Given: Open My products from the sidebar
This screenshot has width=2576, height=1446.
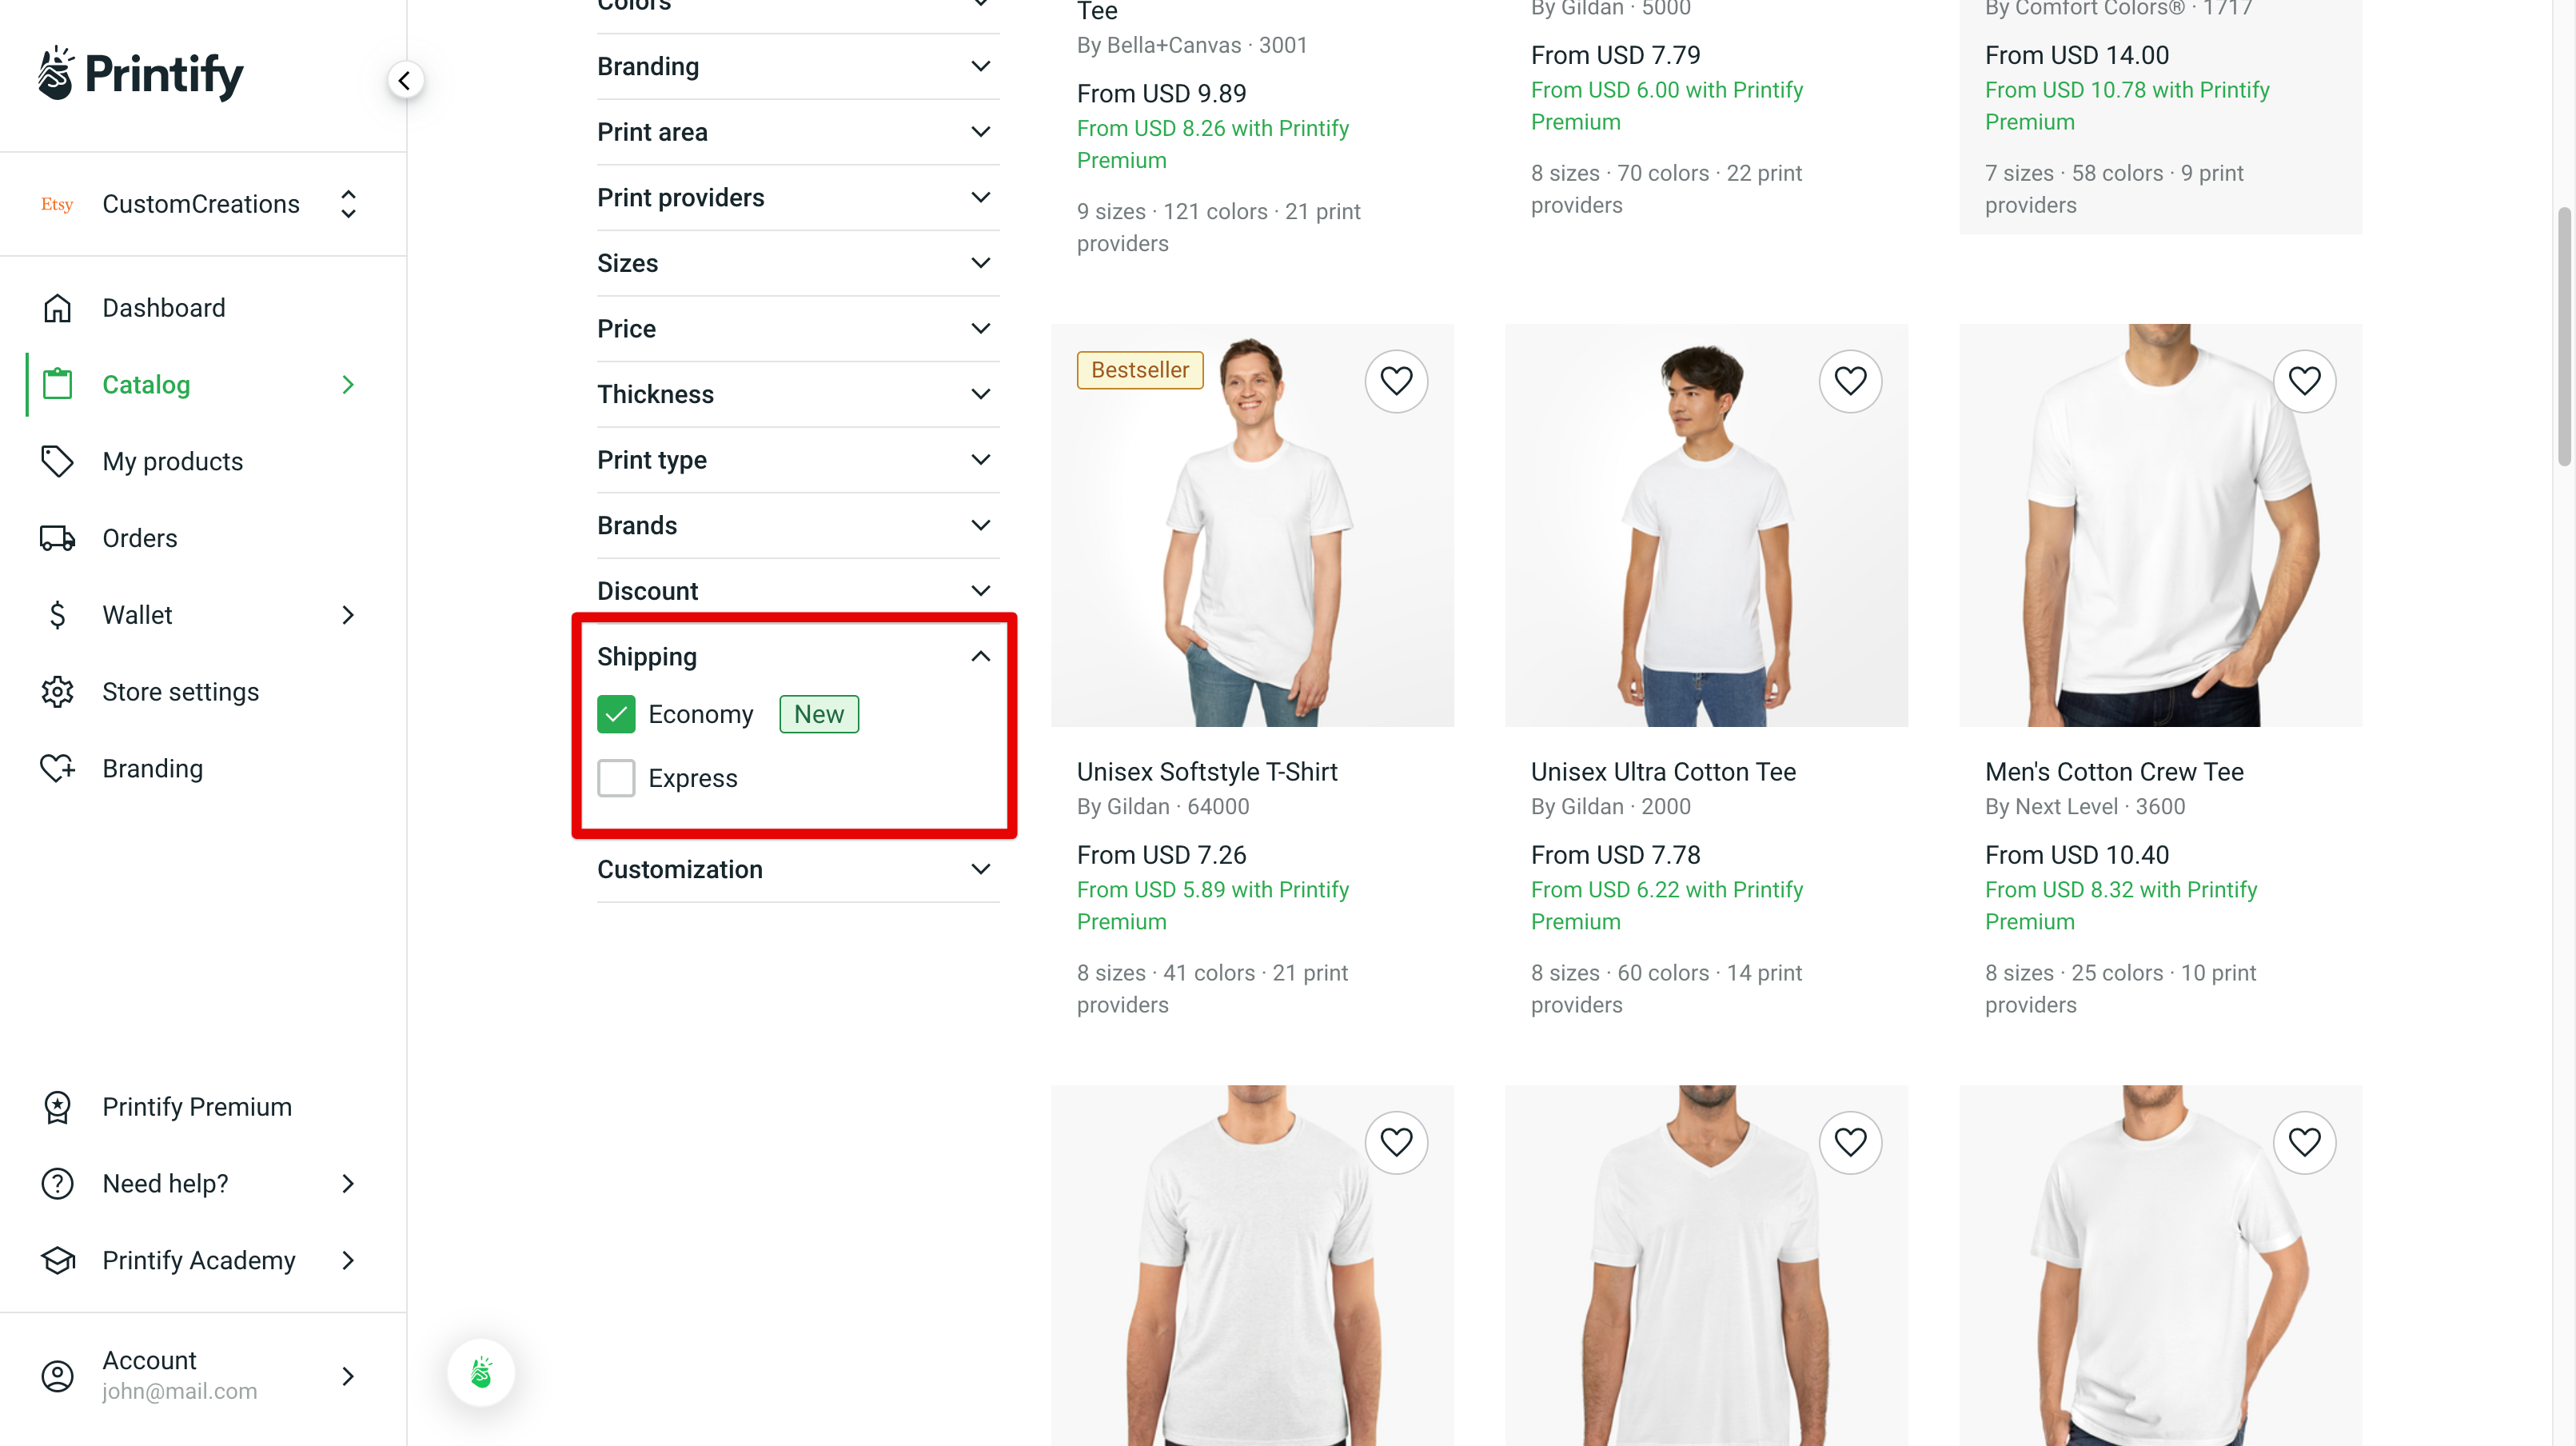Looking at the screenshot, I should coord(172,461).
